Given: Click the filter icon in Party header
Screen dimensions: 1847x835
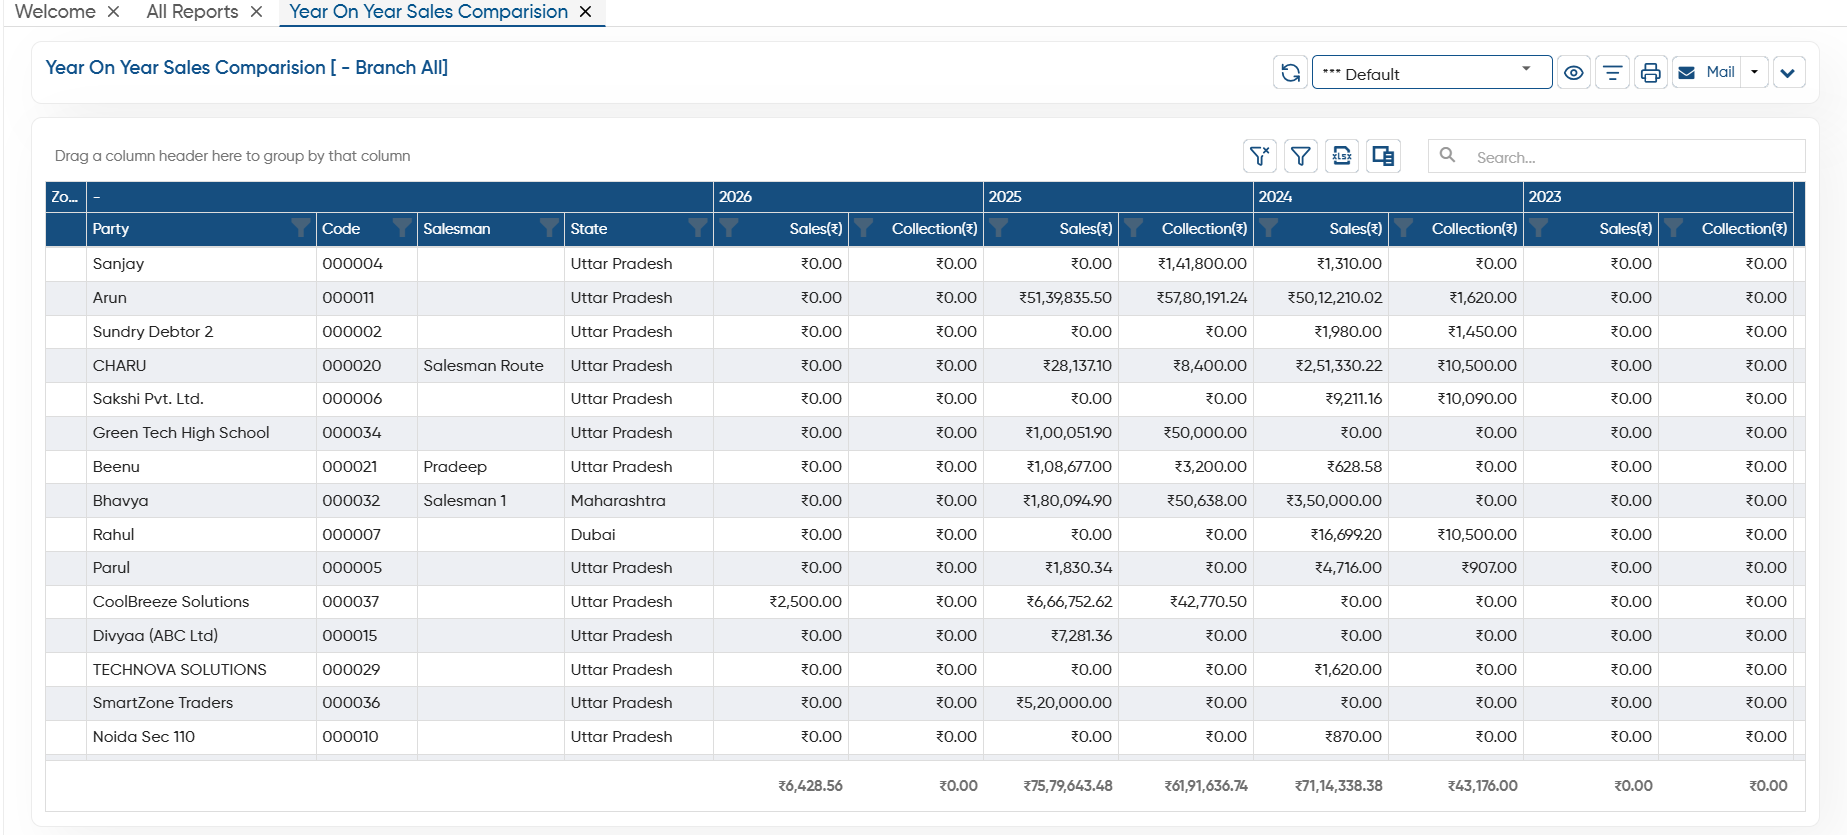Looking at the screenshot, I should pyautogui.click(x=300, y=228).
